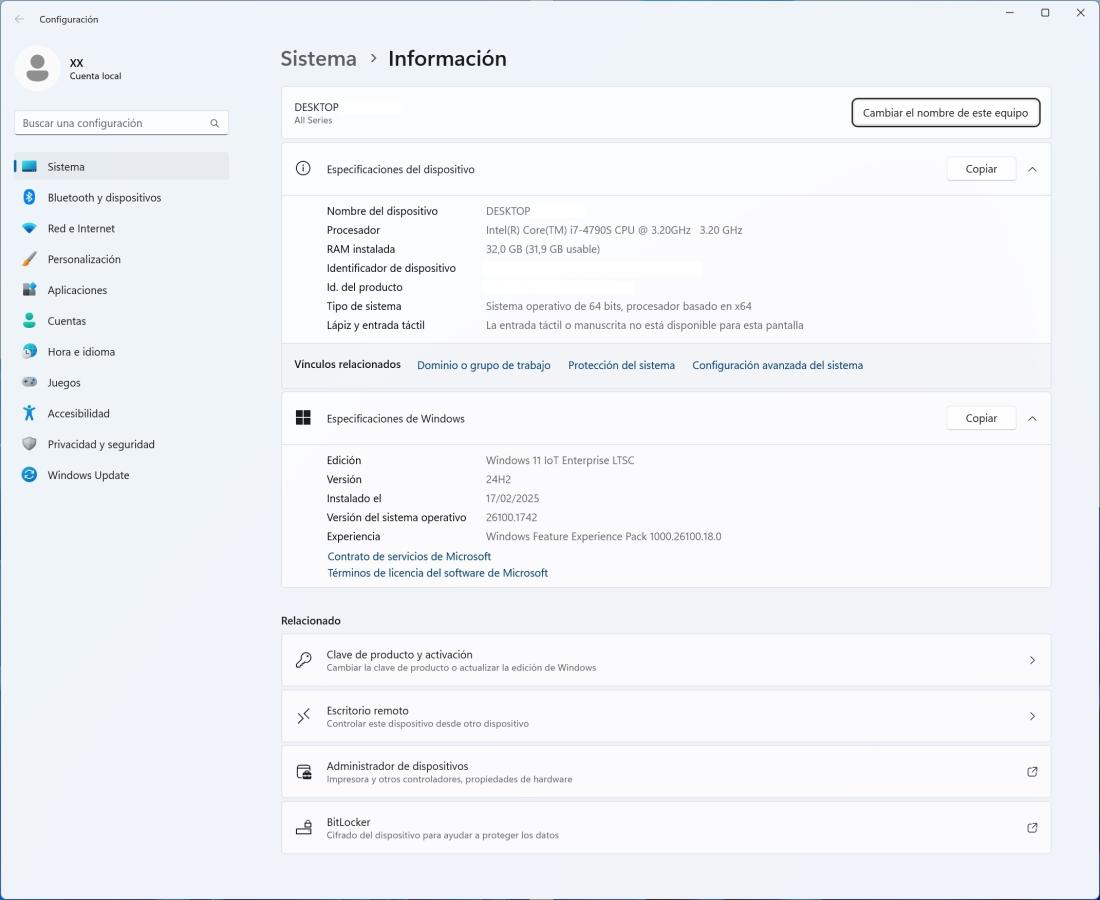
Task: Select Privacidad y seguridad shield icon
Action: coord(29,445)
